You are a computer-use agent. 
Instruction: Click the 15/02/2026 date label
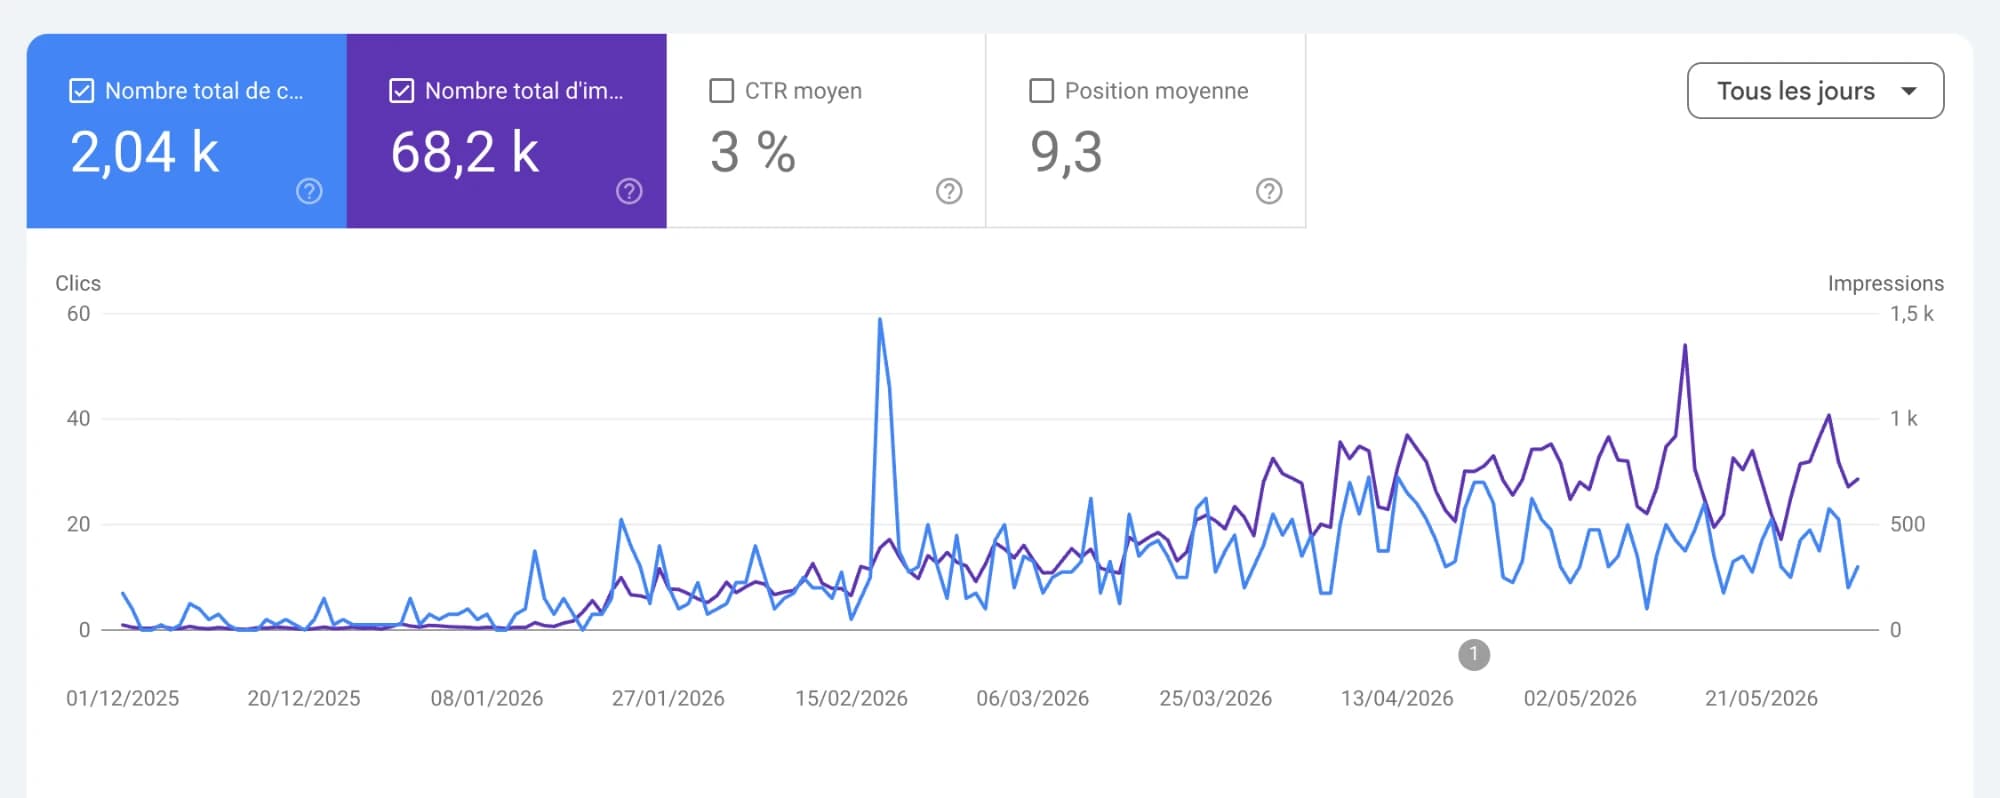(x=851, y=699)
